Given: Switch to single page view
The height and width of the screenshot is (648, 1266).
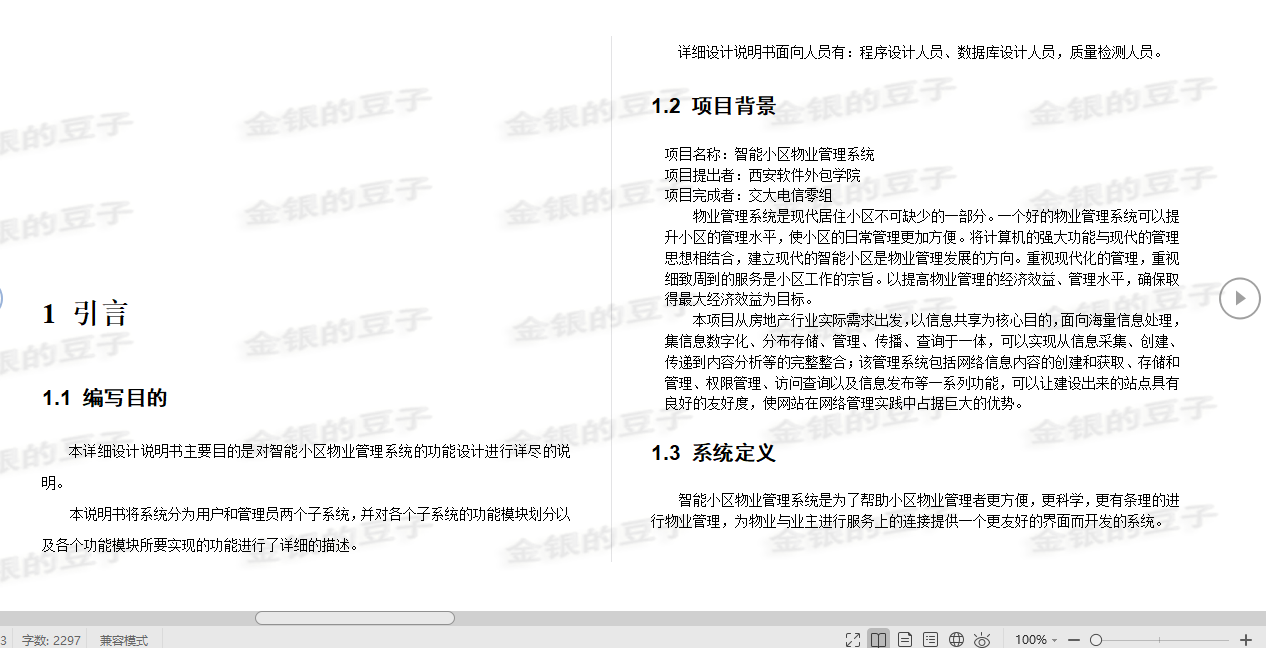Looking at the screenshot, I should pos(904,638).
